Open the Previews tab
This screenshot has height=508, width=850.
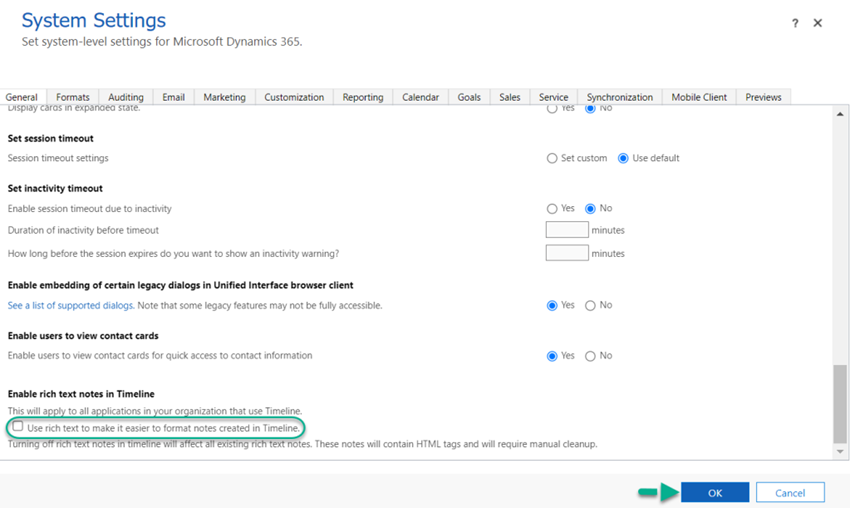(763, 97)
